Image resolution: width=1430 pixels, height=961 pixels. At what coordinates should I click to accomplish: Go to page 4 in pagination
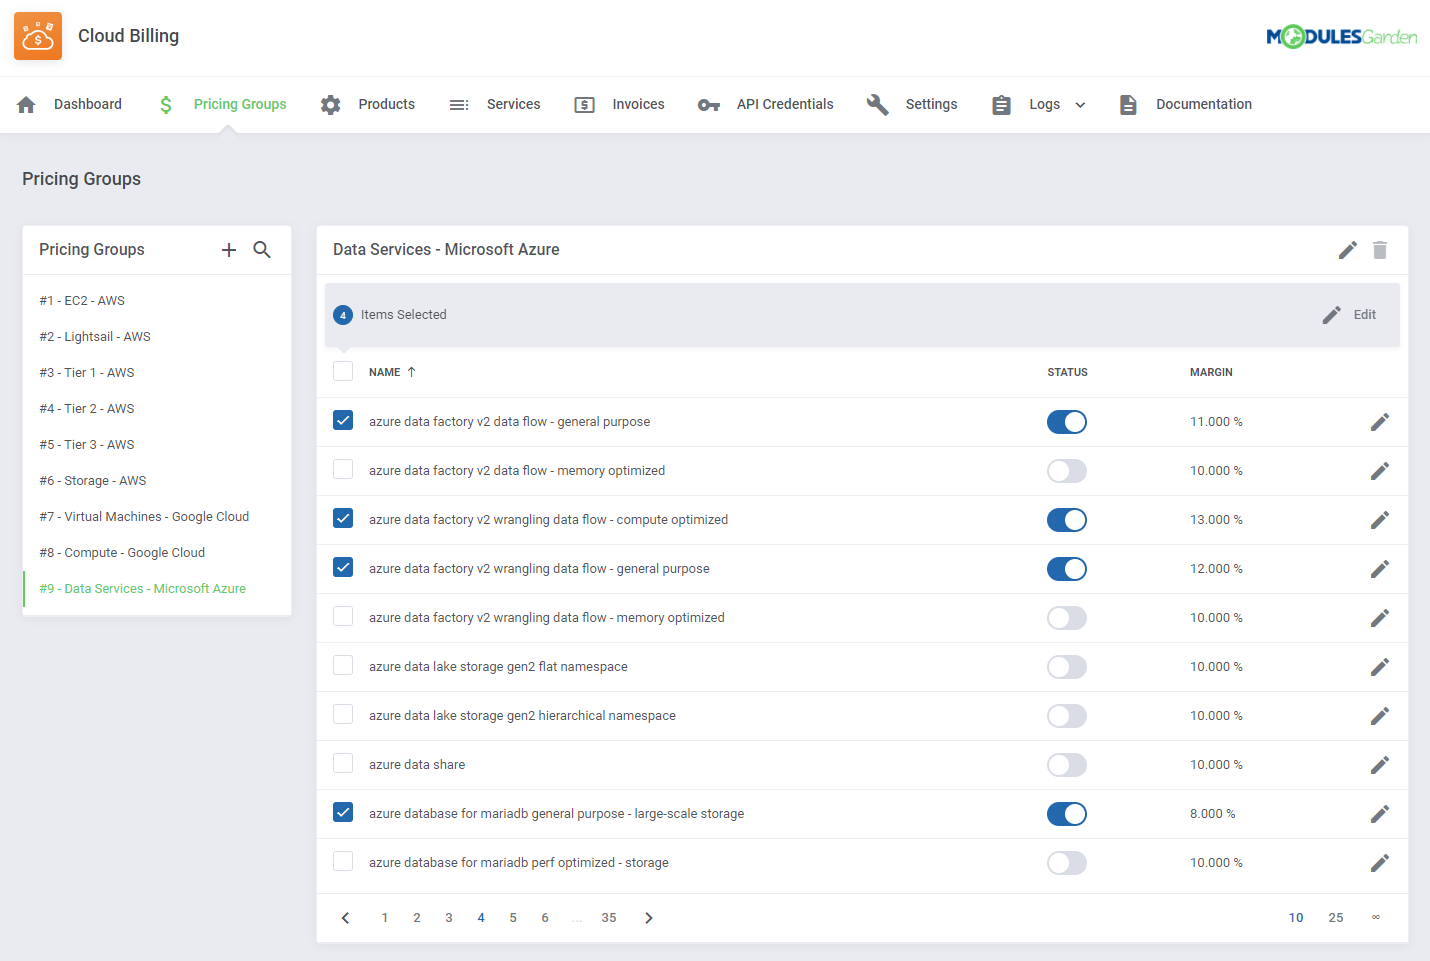pos(481,918)
